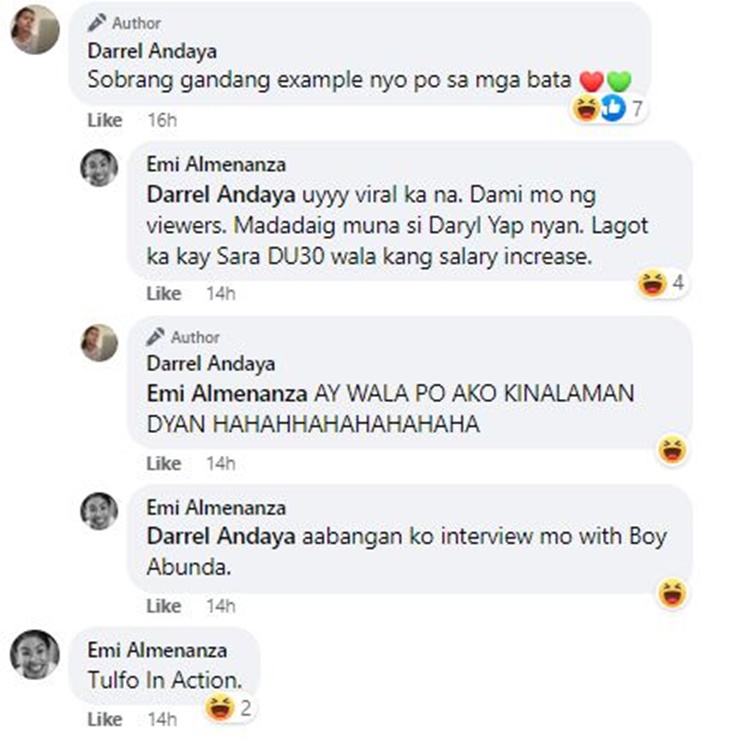Click the Author pencil icon on Darrel's reply

155,336
